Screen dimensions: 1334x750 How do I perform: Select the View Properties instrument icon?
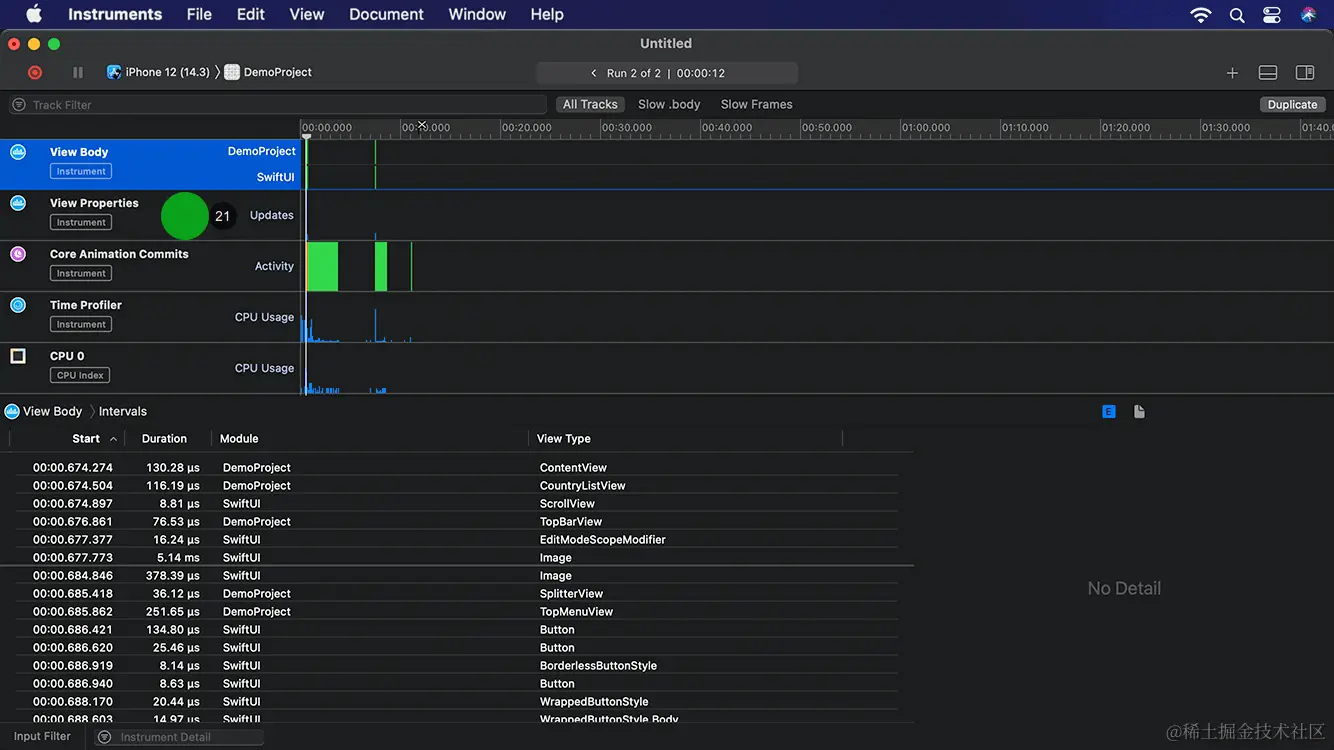18,203
